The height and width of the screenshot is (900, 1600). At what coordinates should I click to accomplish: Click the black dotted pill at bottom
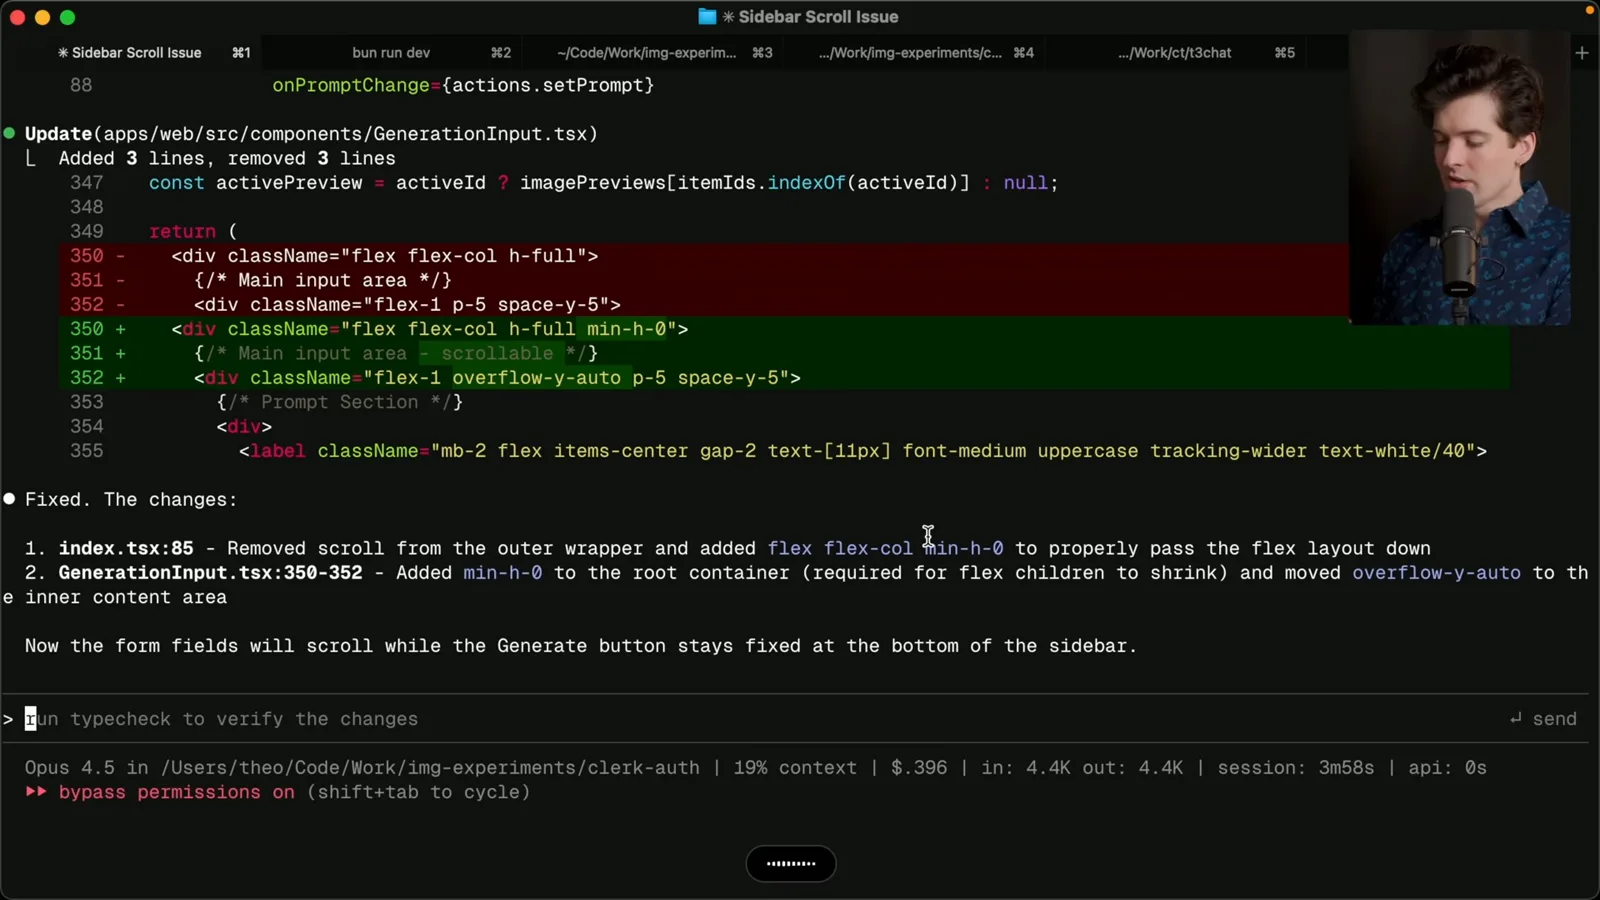point(791,863)
